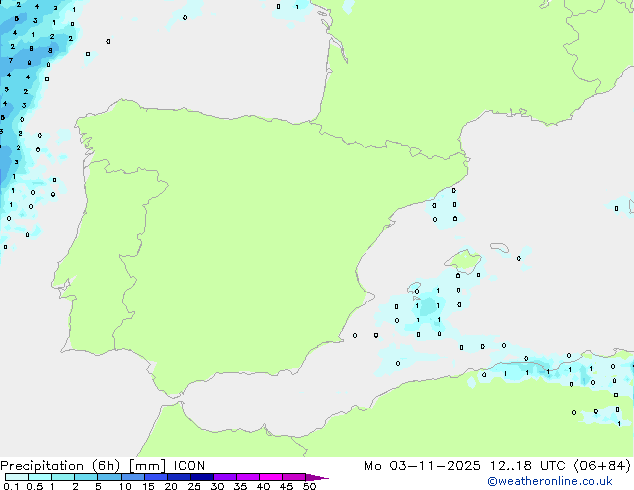The image size is (634, 490).
Task: Click the Ibiza island outline
Action: tap(414, 287)
